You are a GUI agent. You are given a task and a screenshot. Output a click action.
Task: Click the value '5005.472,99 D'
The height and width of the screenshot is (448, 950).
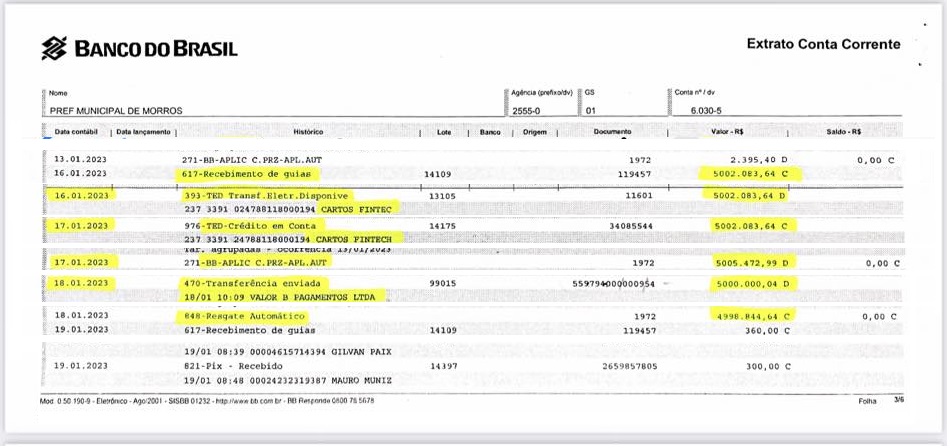[752, 263]
